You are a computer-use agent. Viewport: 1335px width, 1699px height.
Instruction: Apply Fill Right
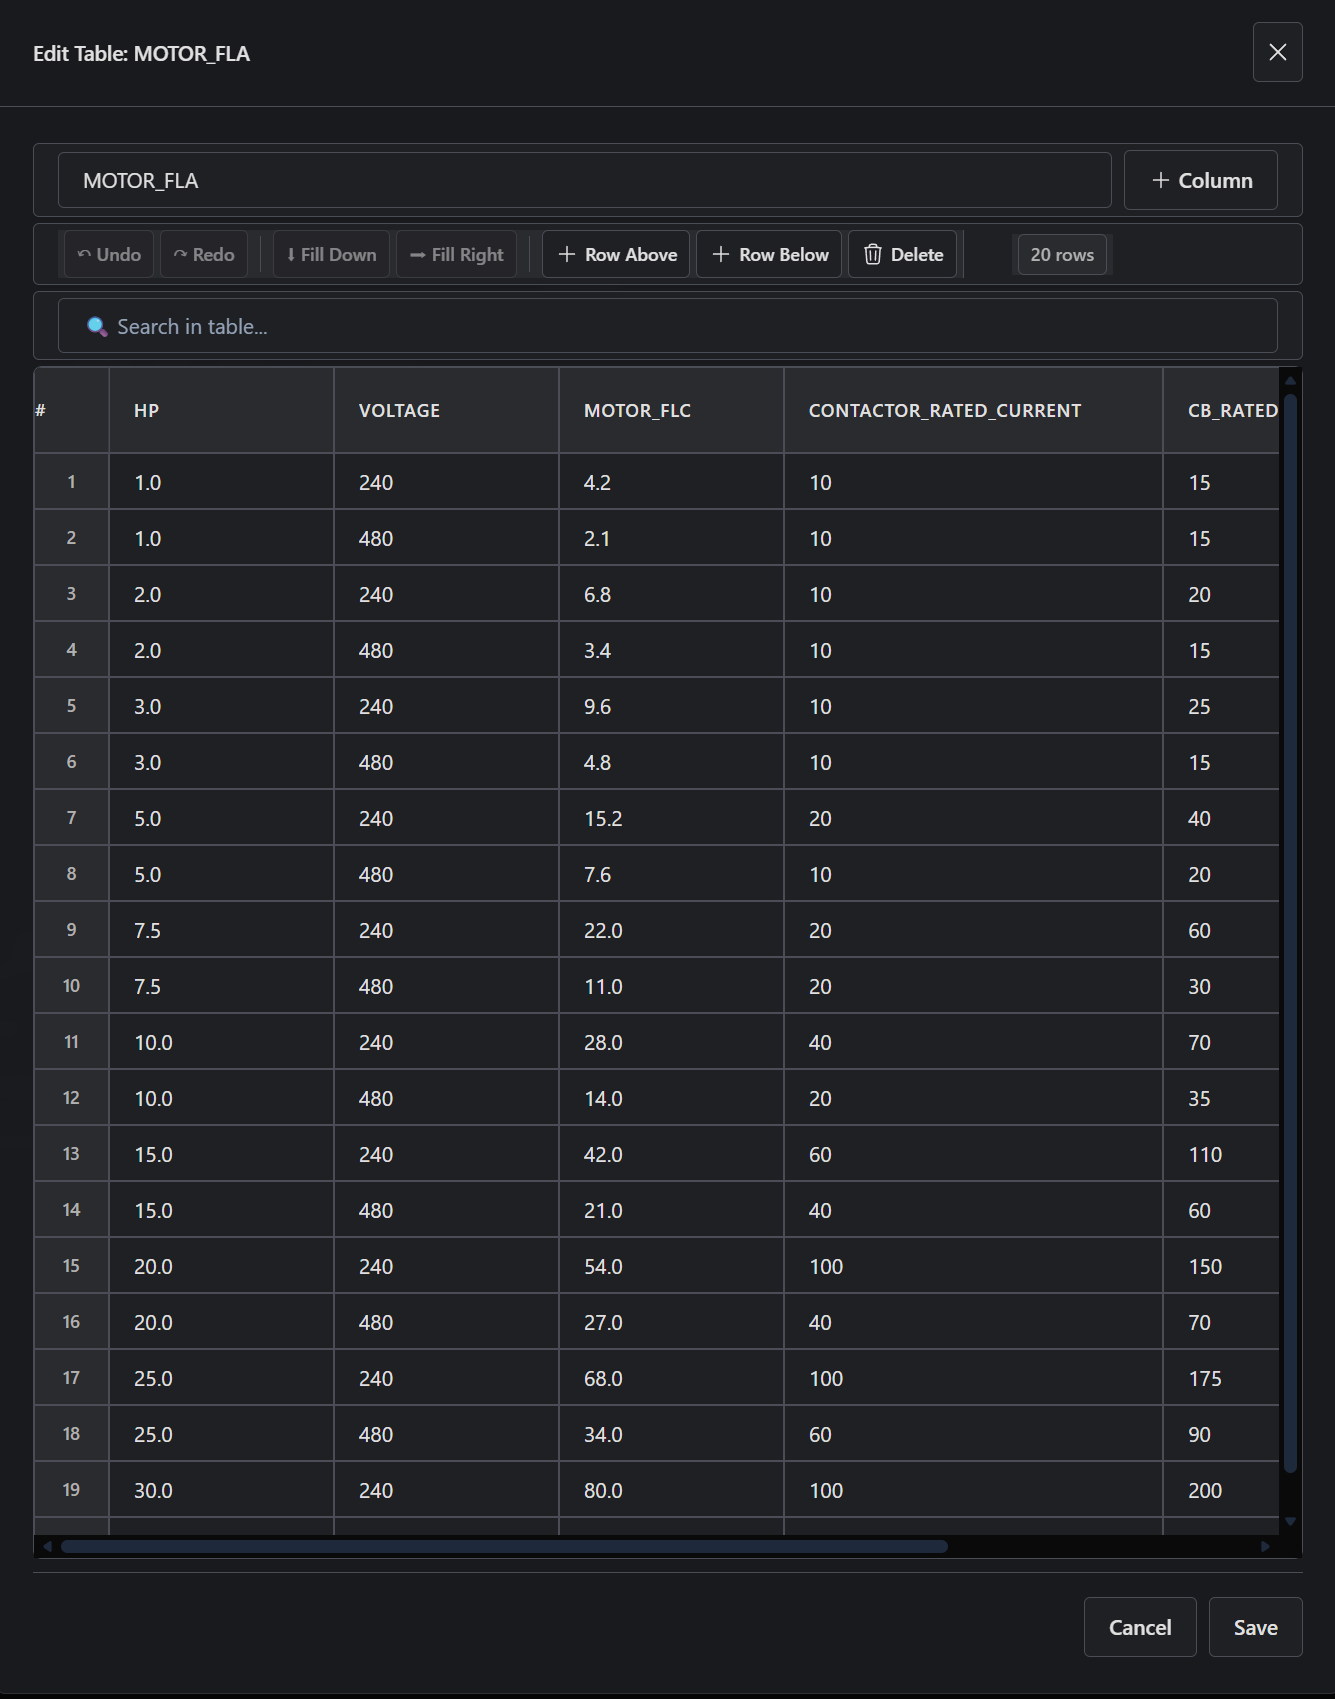[456, 254]
